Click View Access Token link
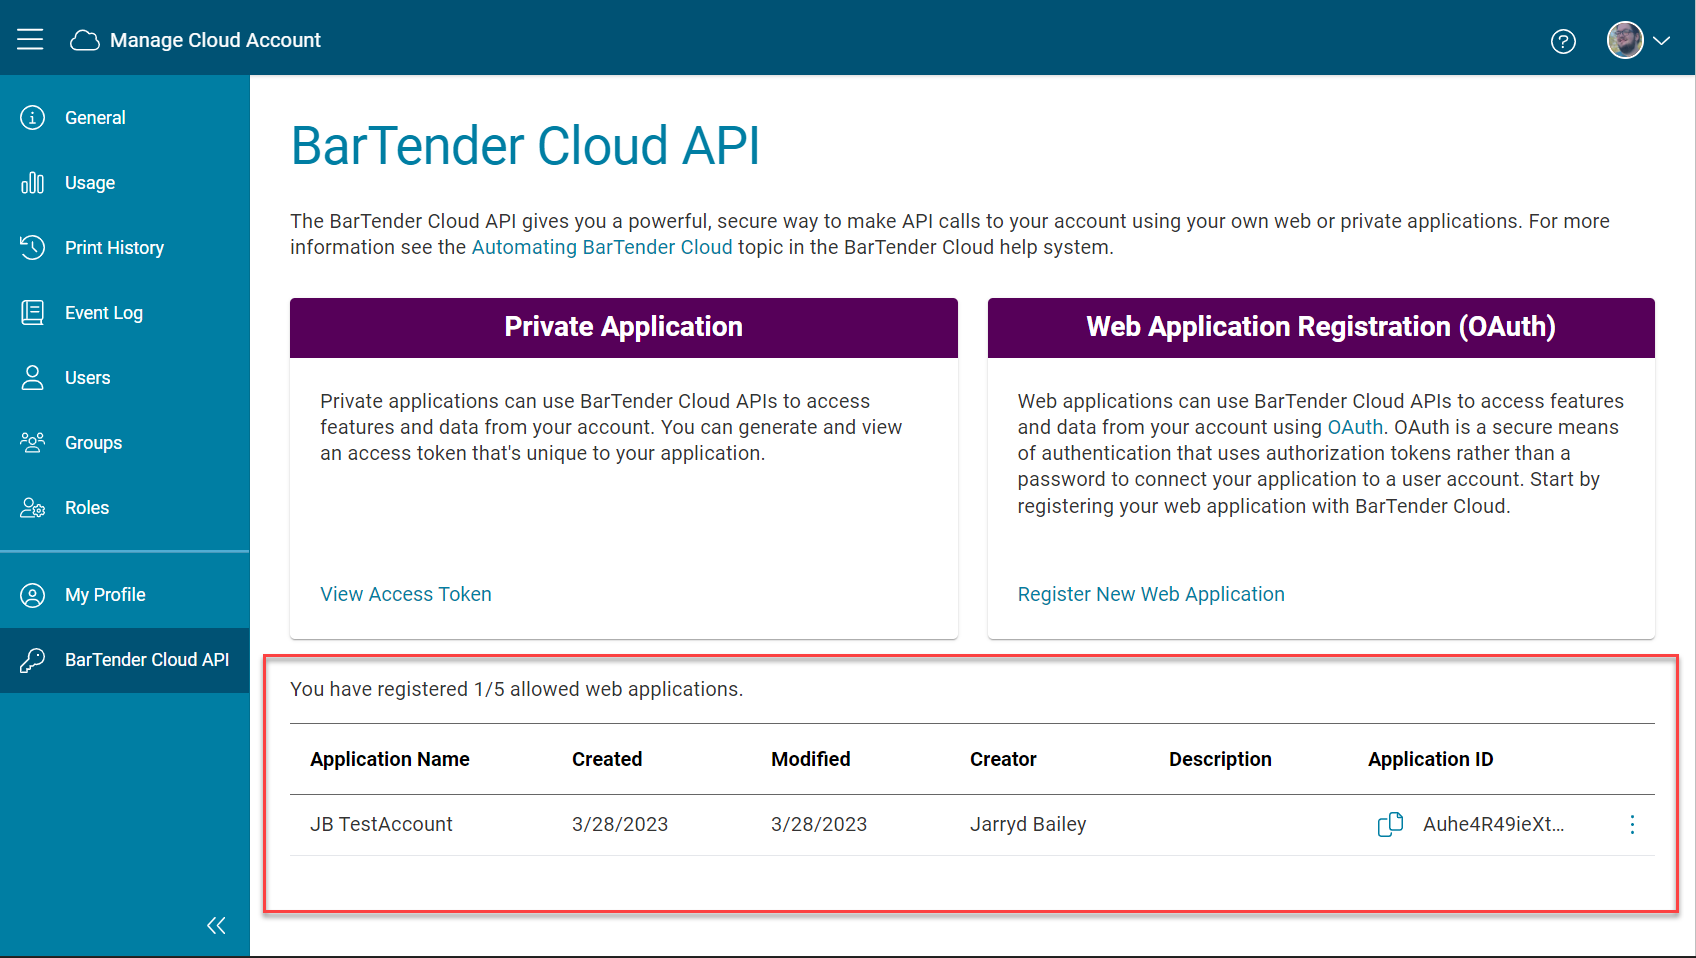The height and width of the screenshot is (958, 1696). pos(406,594)
